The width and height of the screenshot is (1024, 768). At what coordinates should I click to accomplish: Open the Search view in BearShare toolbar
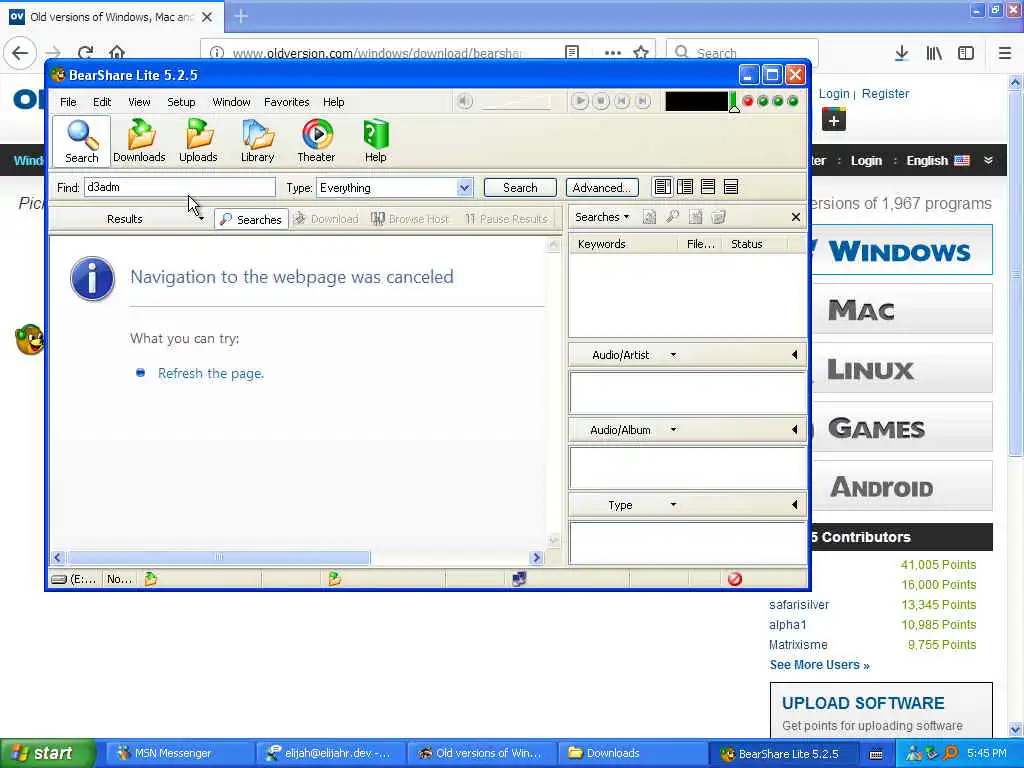click(82, 141)
